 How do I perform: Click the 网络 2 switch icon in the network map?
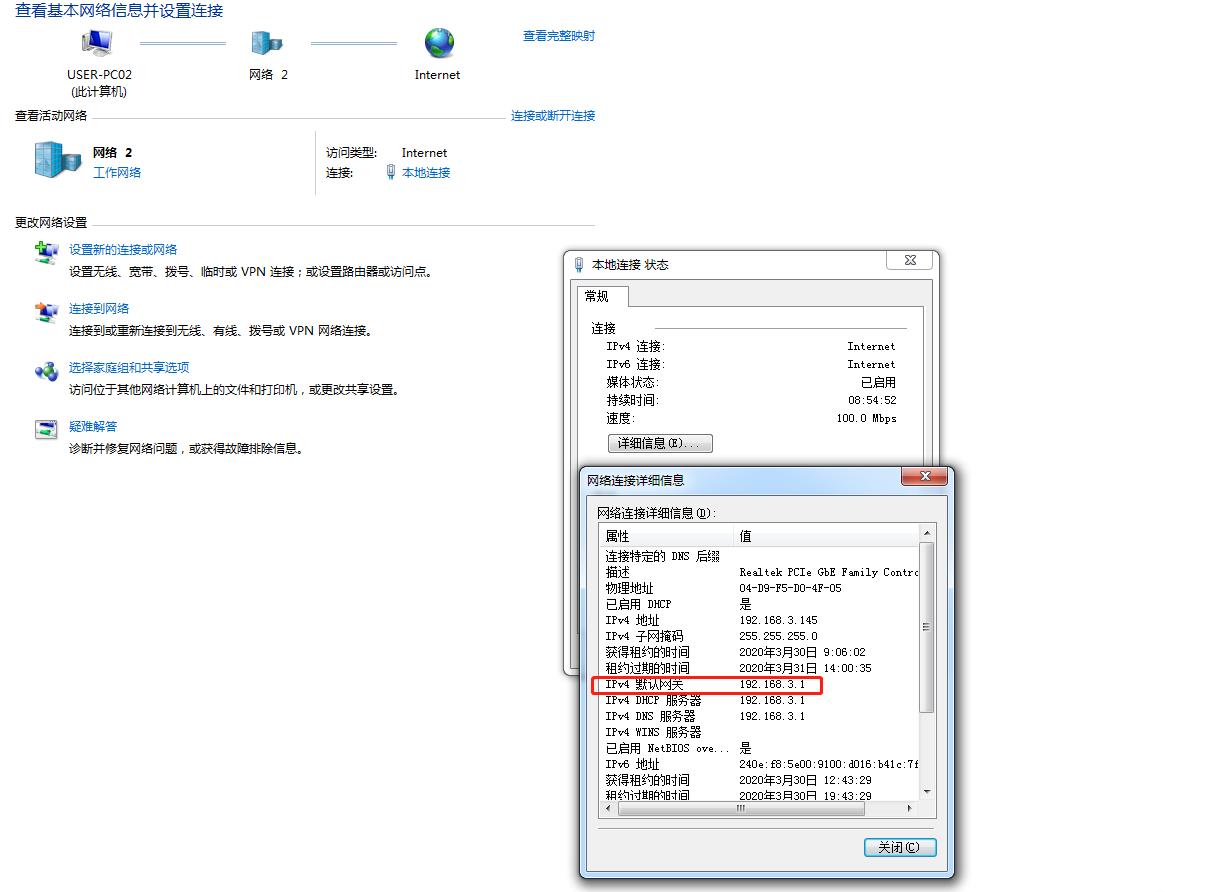pos(266,44)
